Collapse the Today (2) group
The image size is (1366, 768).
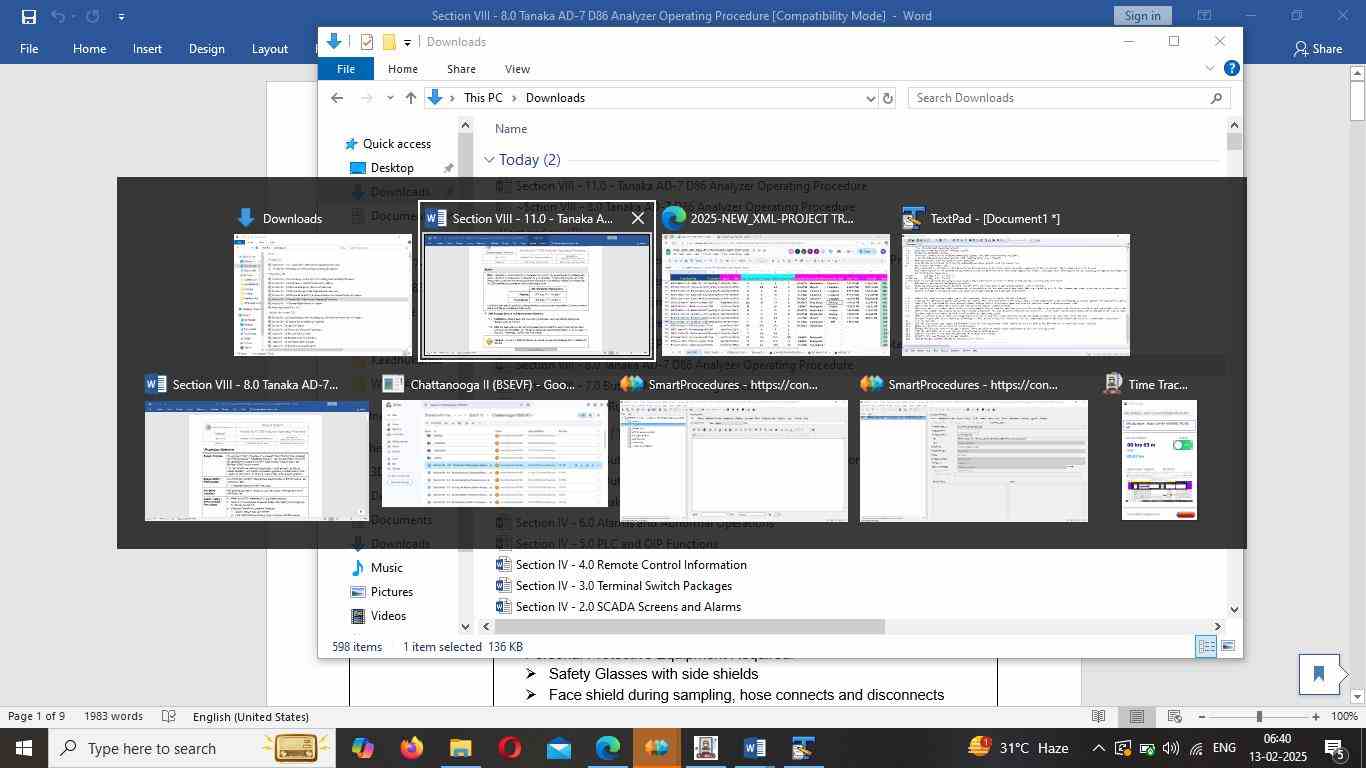point(489,160)
